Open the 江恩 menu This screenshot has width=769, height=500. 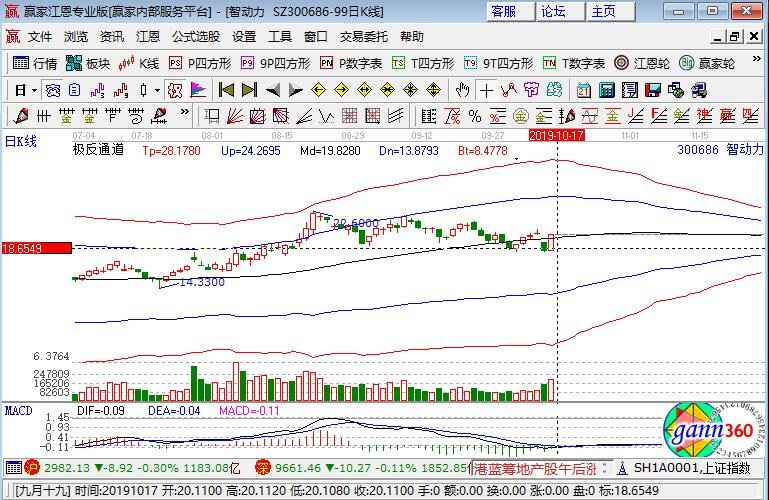point(148,37)
